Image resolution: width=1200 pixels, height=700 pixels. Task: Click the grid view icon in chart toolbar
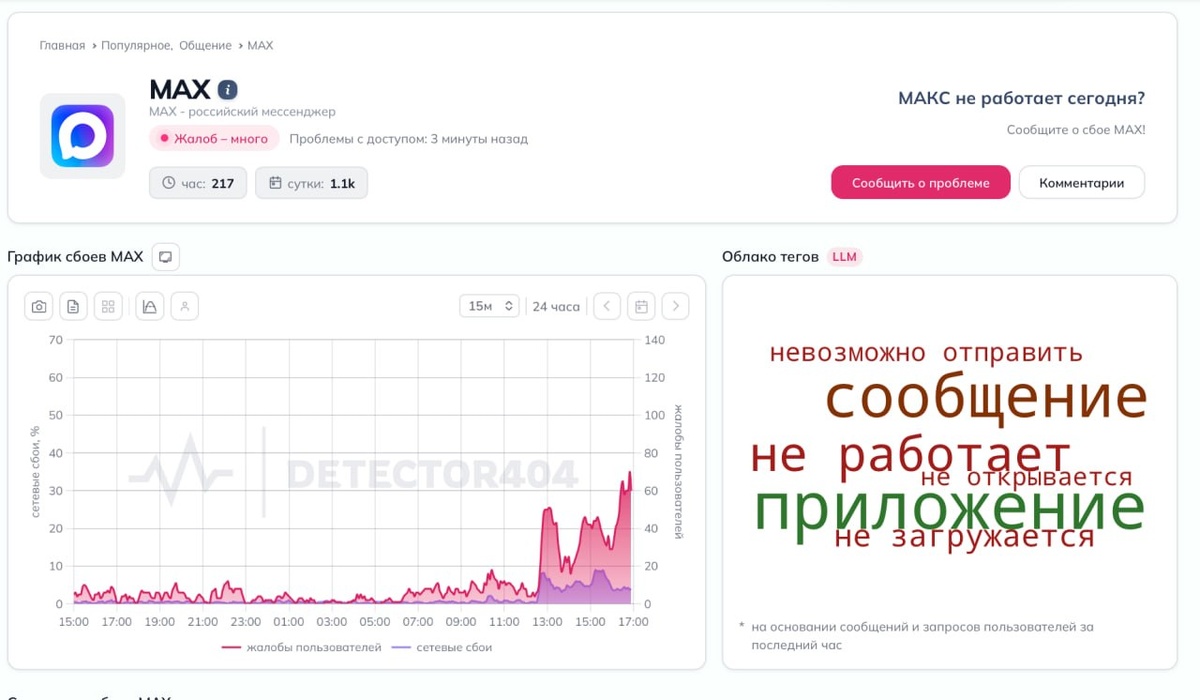point(108,307)
